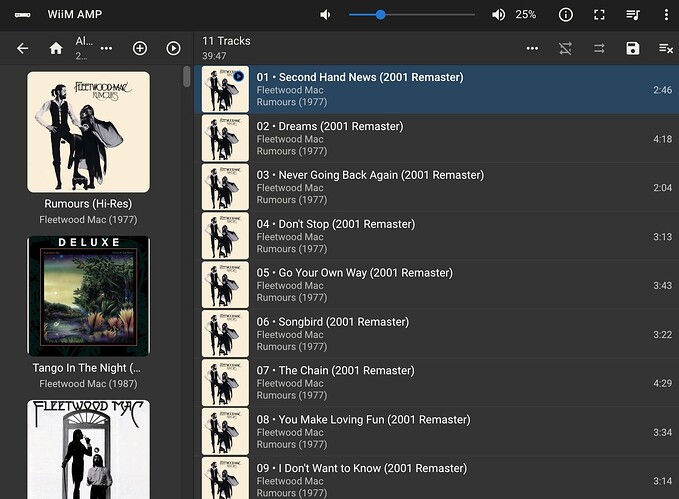Viewport: 679px width, 499px height.
Task: Go to the Home icon
Action: (x=56, y=48)
